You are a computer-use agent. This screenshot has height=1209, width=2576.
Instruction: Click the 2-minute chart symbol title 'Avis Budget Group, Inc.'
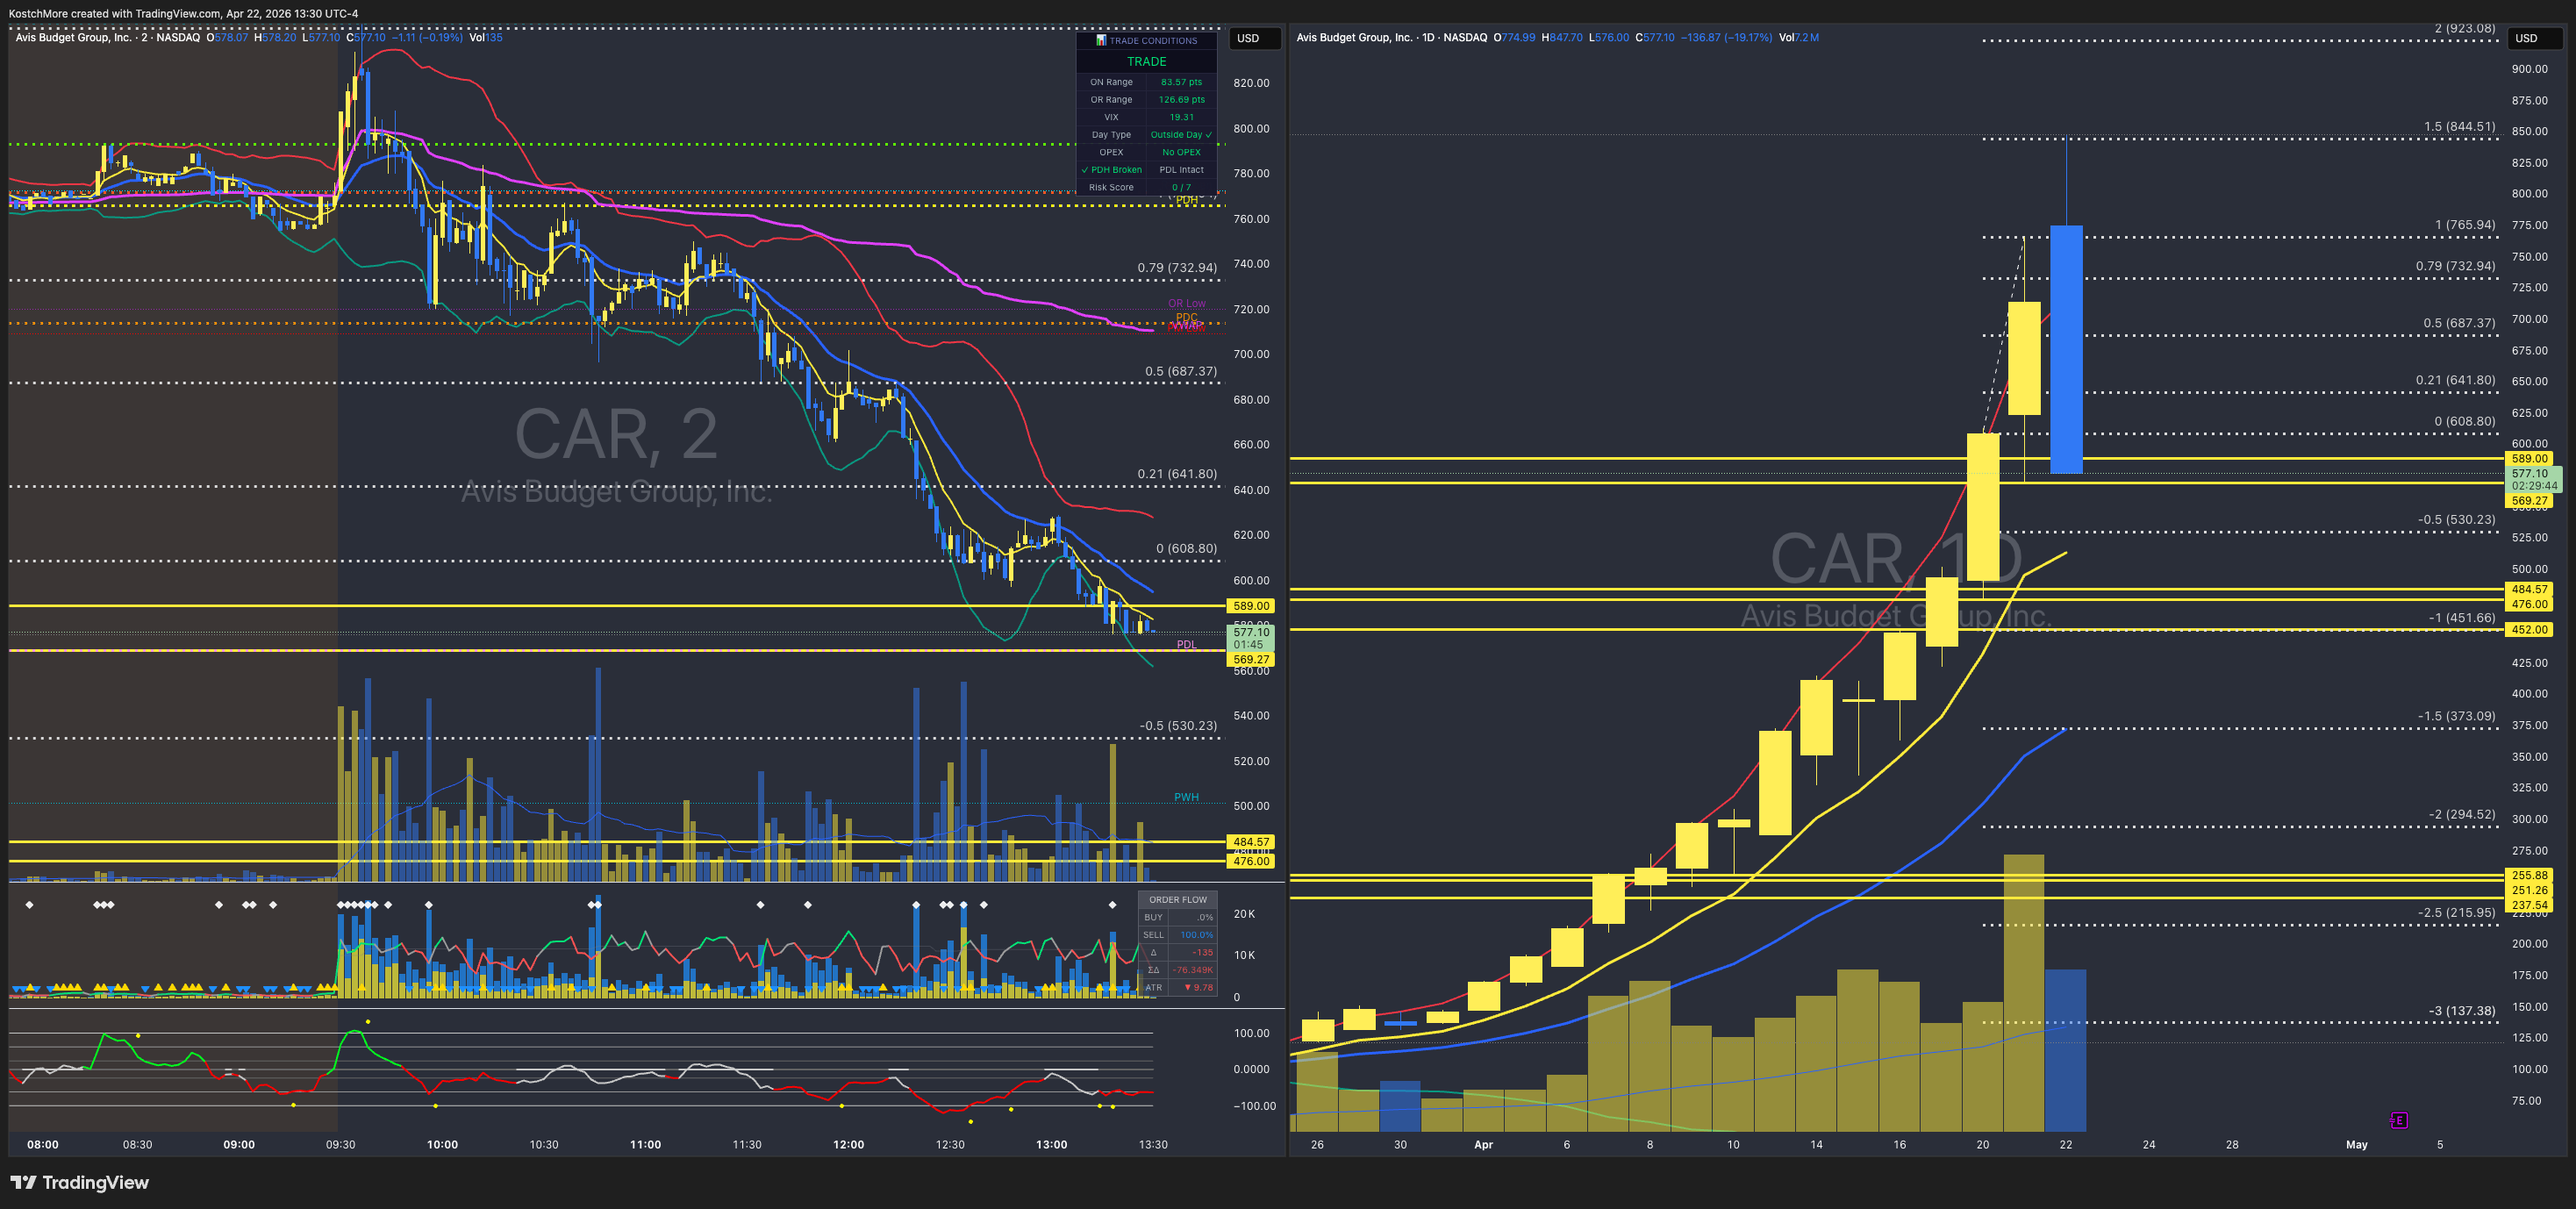pos(73,37)
